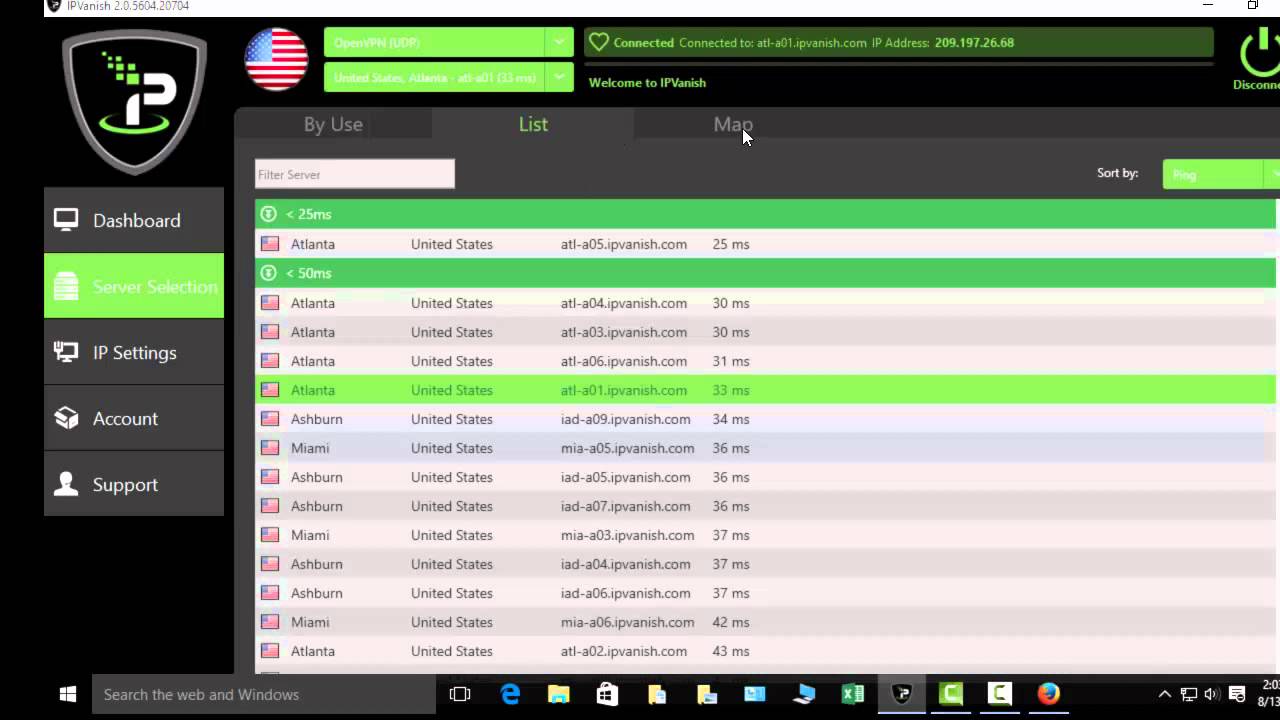Select server atl-a06.ipvanish.com
Screen dimensions: 1280x720
click(x=766, y=361)
